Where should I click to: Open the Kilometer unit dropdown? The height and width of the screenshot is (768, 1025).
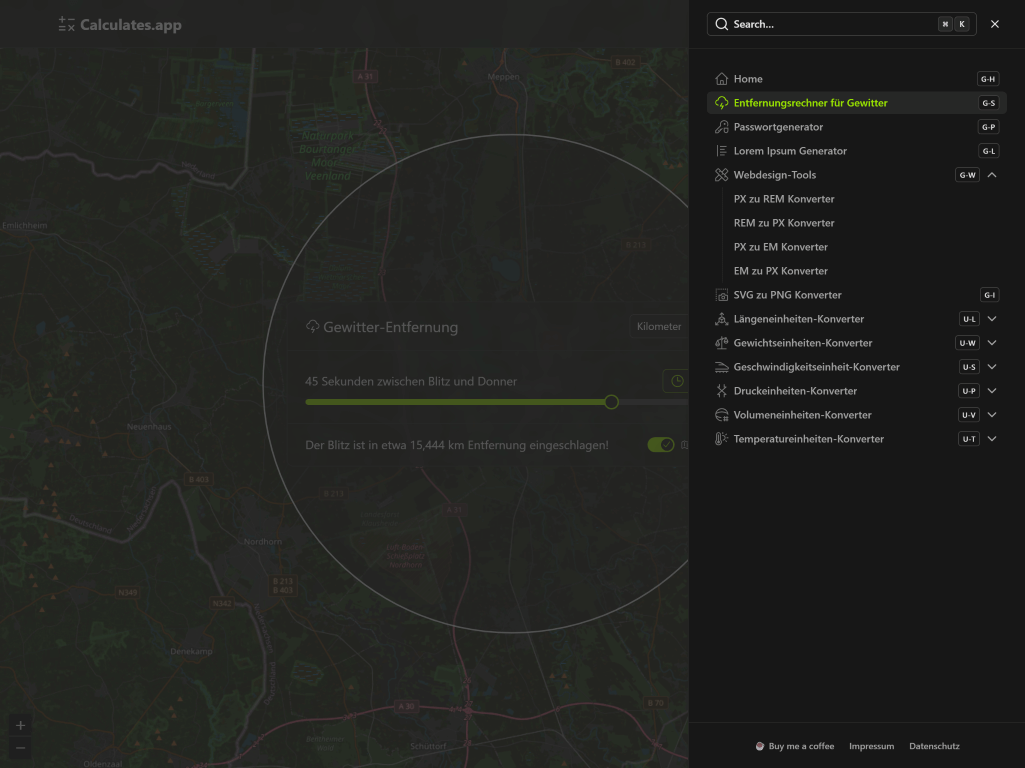[660, 327]
